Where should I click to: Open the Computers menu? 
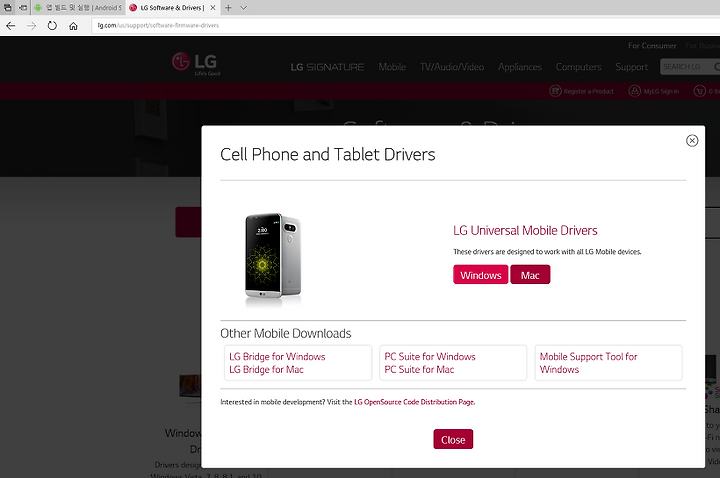578,67
